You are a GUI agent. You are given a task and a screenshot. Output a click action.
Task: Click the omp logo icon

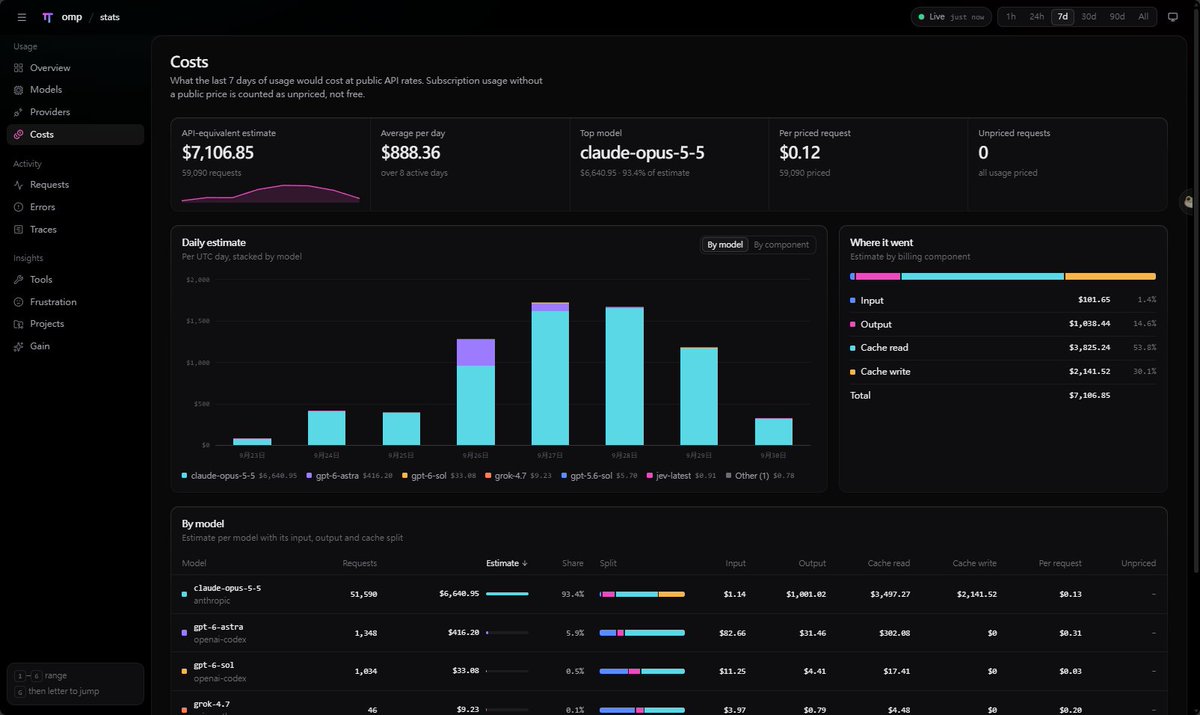tap(48, 17)
